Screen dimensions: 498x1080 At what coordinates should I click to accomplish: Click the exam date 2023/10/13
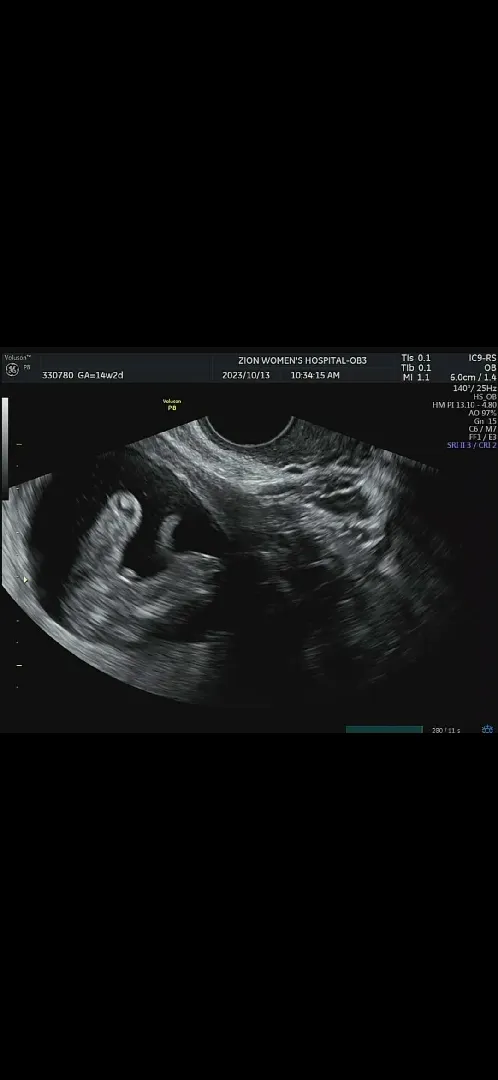tap(246, 375)
